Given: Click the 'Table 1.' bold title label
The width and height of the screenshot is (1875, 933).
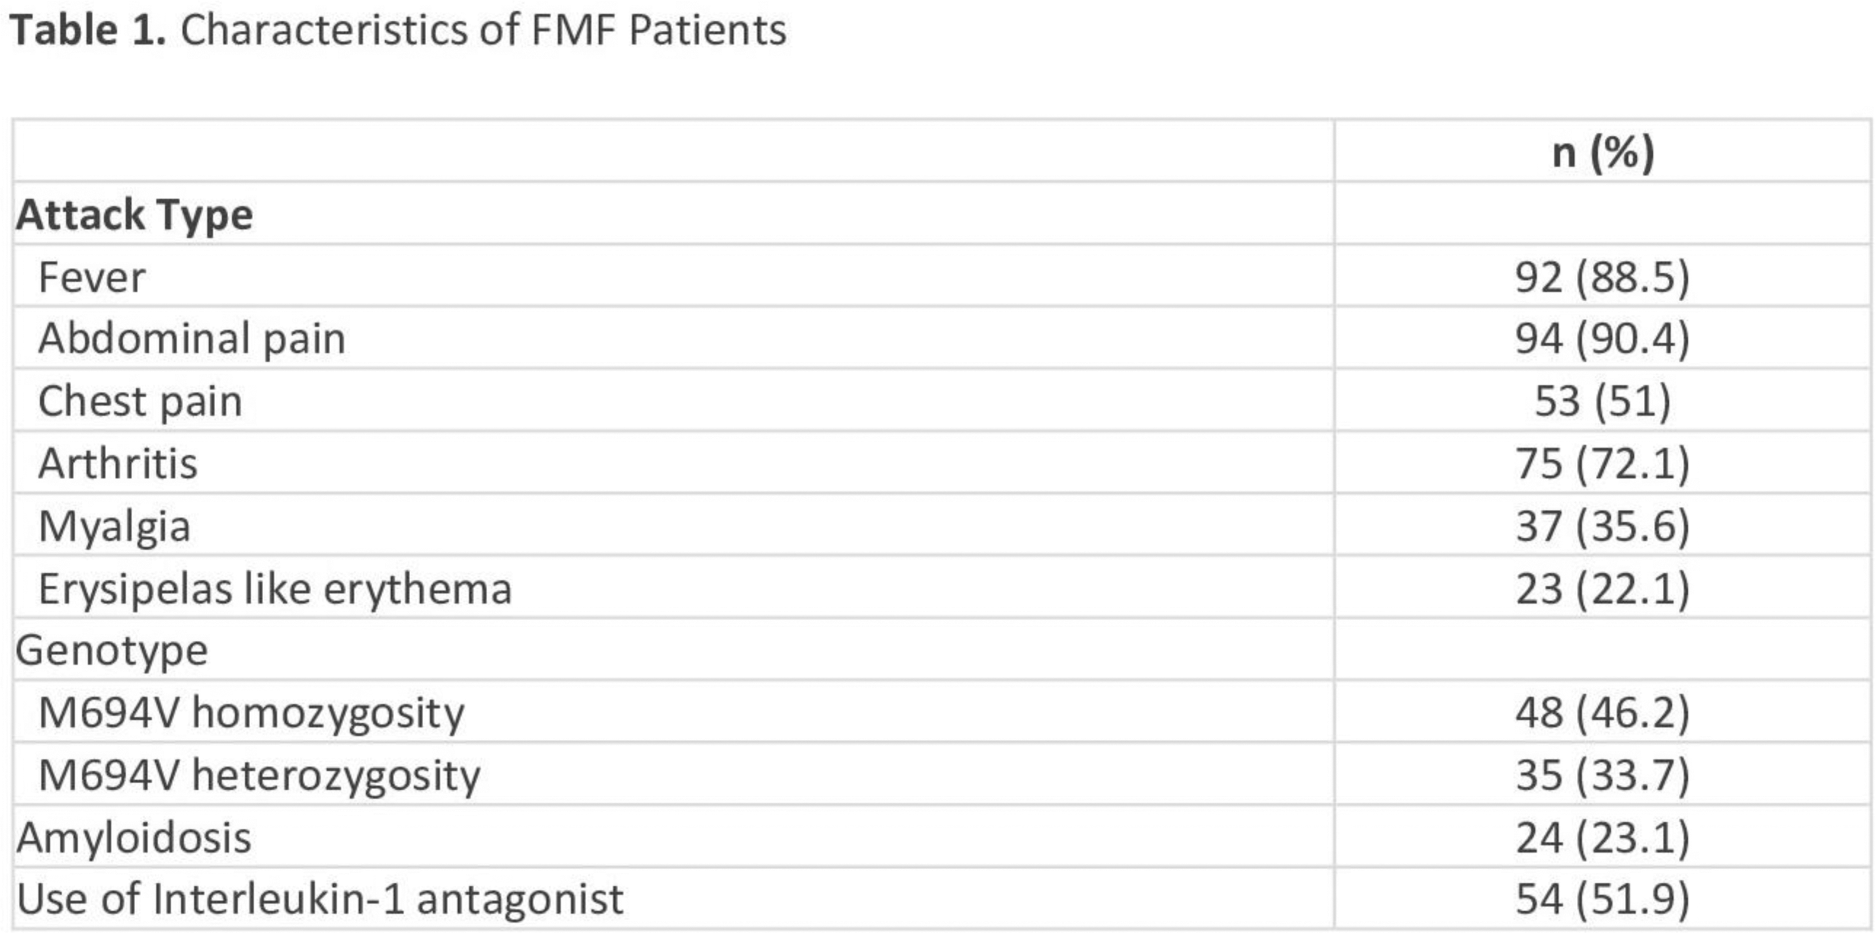Looking at the screenshot, I should [x=87, y=30].
